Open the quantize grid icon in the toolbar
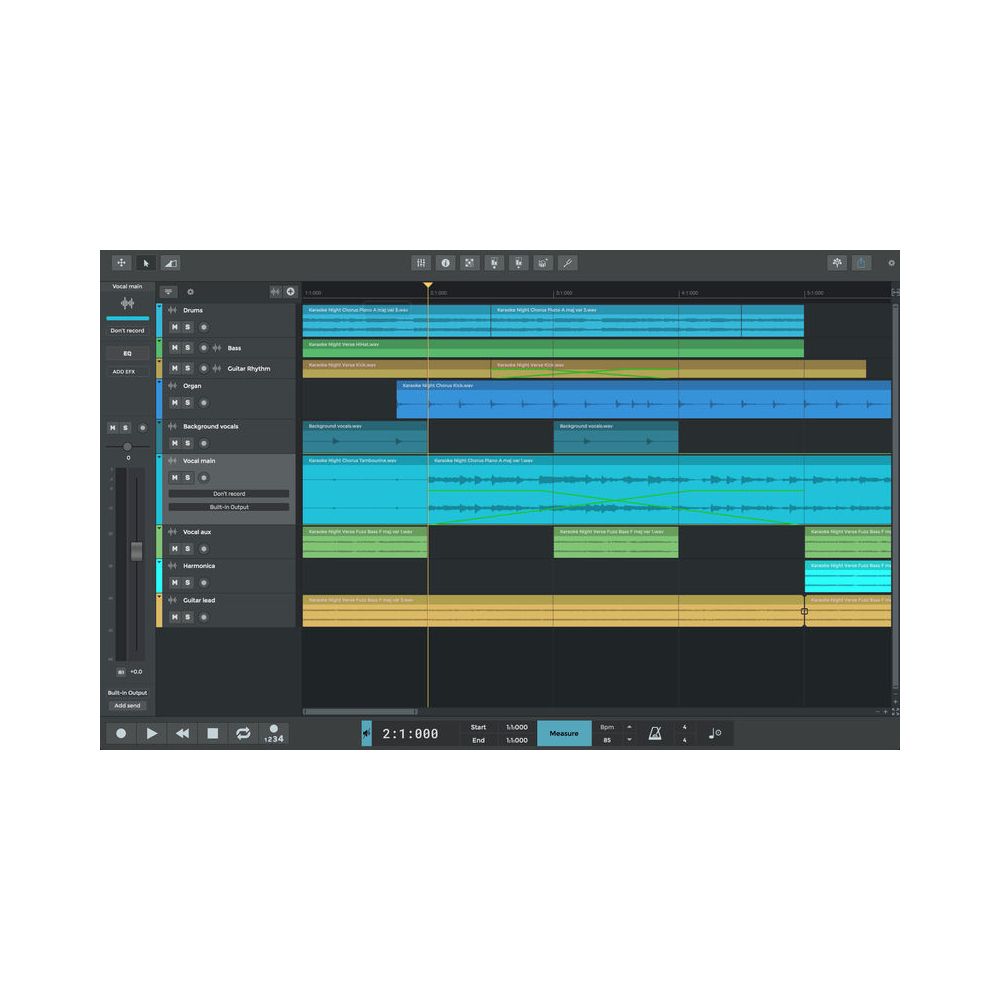1000x1000 pixels. coord(420,262)
